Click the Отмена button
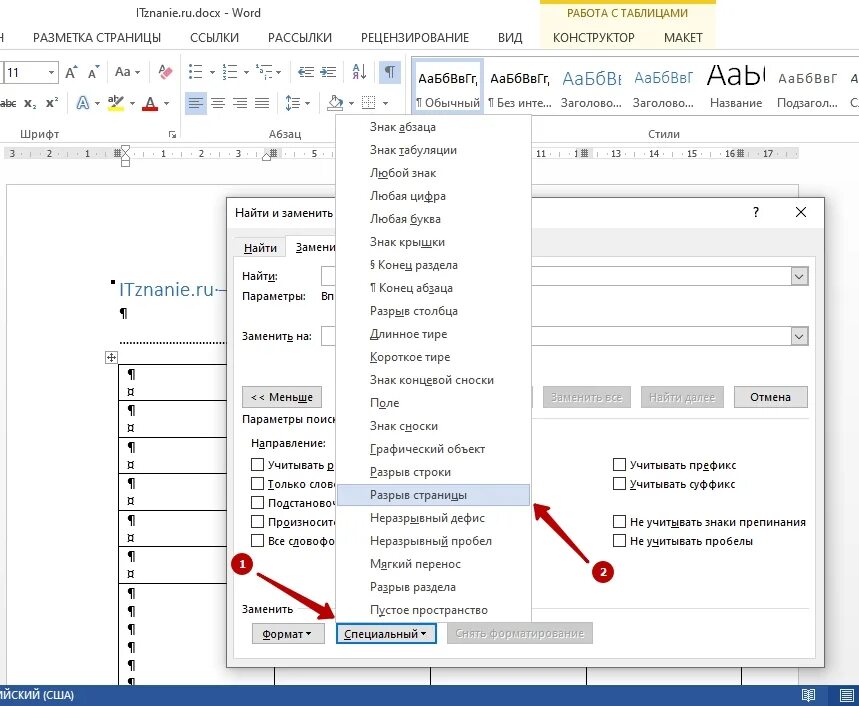This screenshot has height=706, width=859. (770, 397)
